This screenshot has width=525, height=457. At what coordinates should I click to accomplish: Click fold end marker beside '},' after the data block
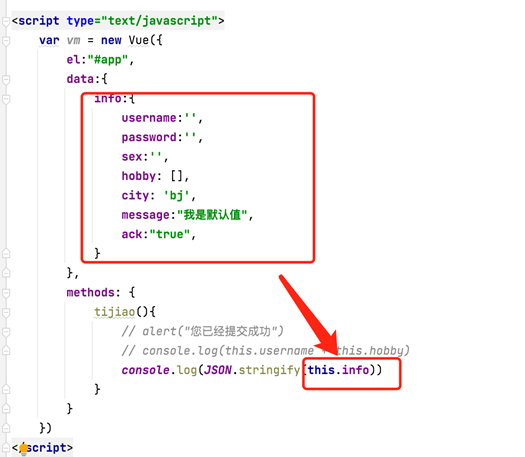6,273
